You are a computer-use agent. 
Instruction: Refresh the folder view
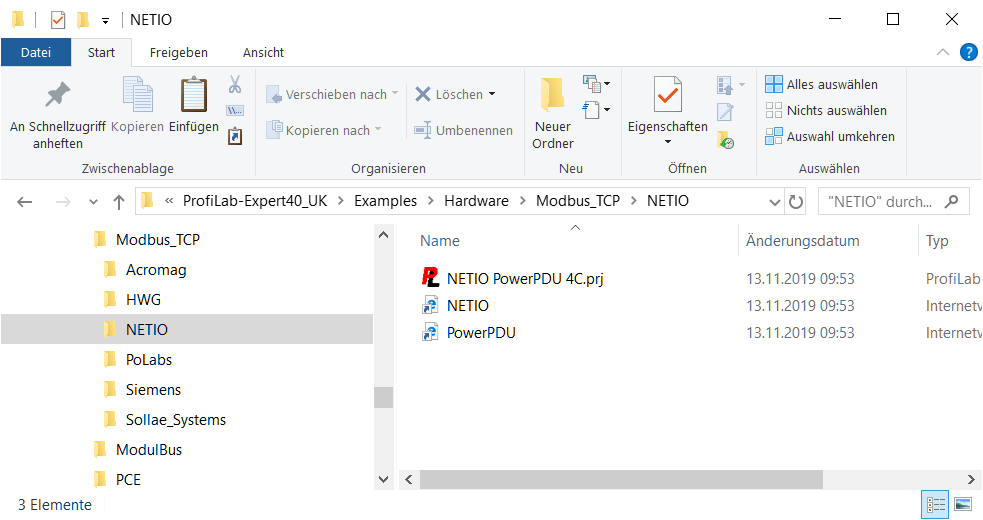tap(796, 202)
